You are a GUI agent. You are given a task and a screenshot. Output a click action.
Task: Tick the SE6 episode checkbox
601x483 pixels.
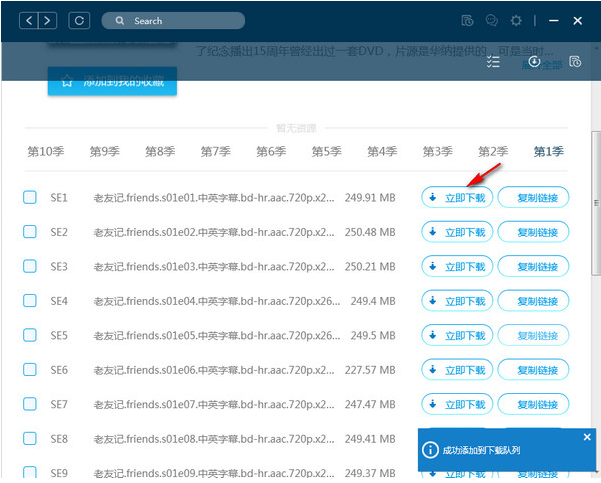coord(30,370)
